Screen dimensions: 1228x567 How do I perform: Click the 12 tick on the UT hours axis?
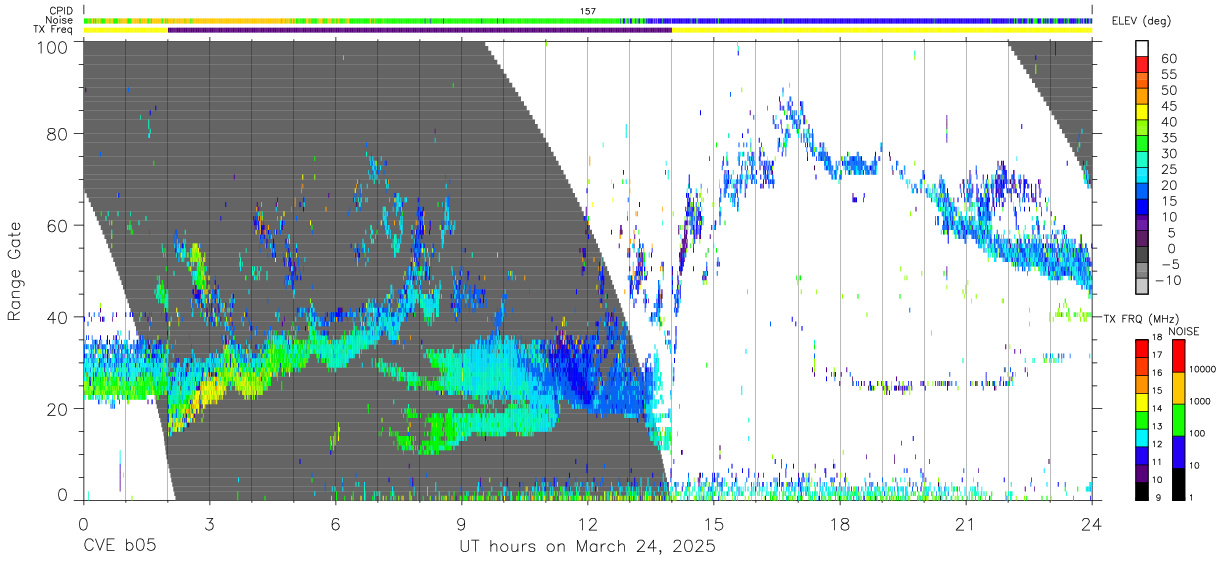coord(587,524)
